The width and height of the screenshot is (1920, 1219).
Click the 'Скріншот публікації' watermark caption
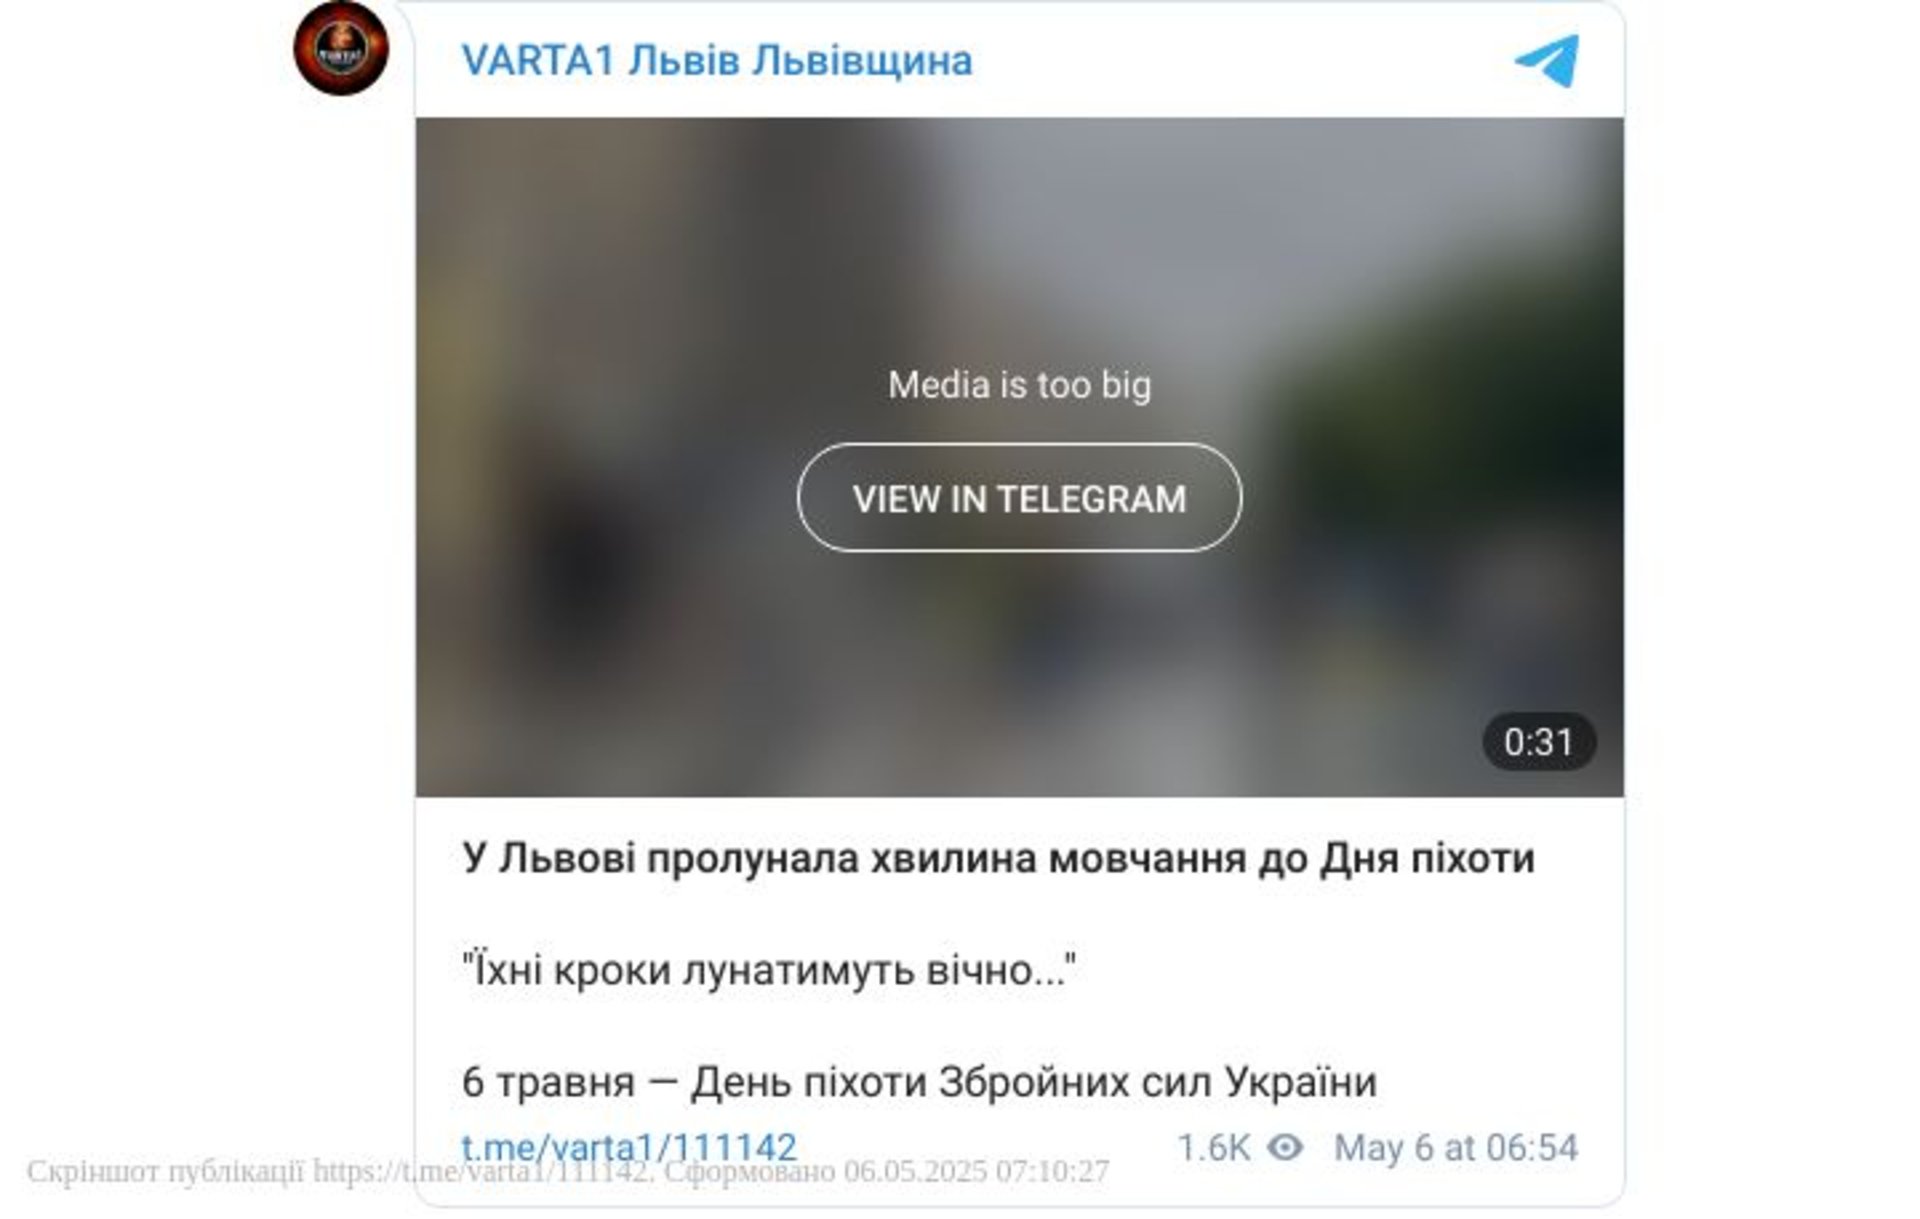(165, 1171)
